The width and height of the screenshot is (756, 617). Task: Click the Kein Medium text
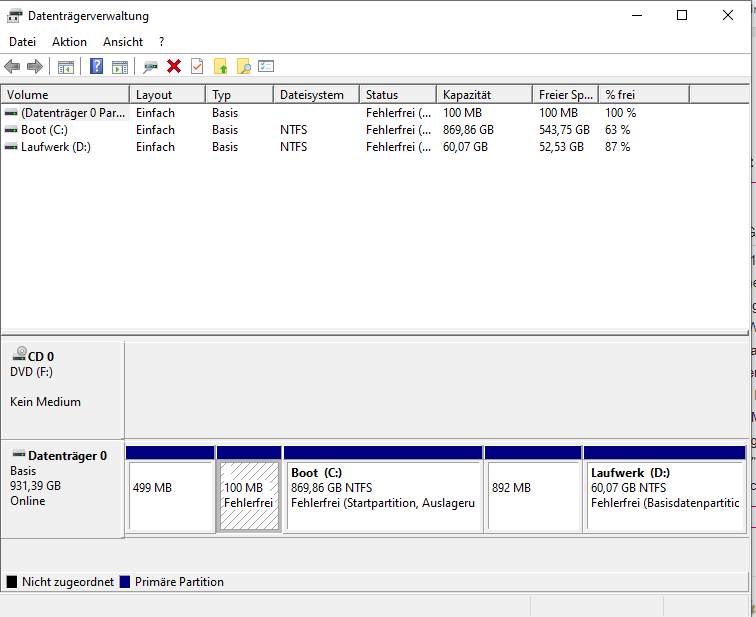click(45, 402)
